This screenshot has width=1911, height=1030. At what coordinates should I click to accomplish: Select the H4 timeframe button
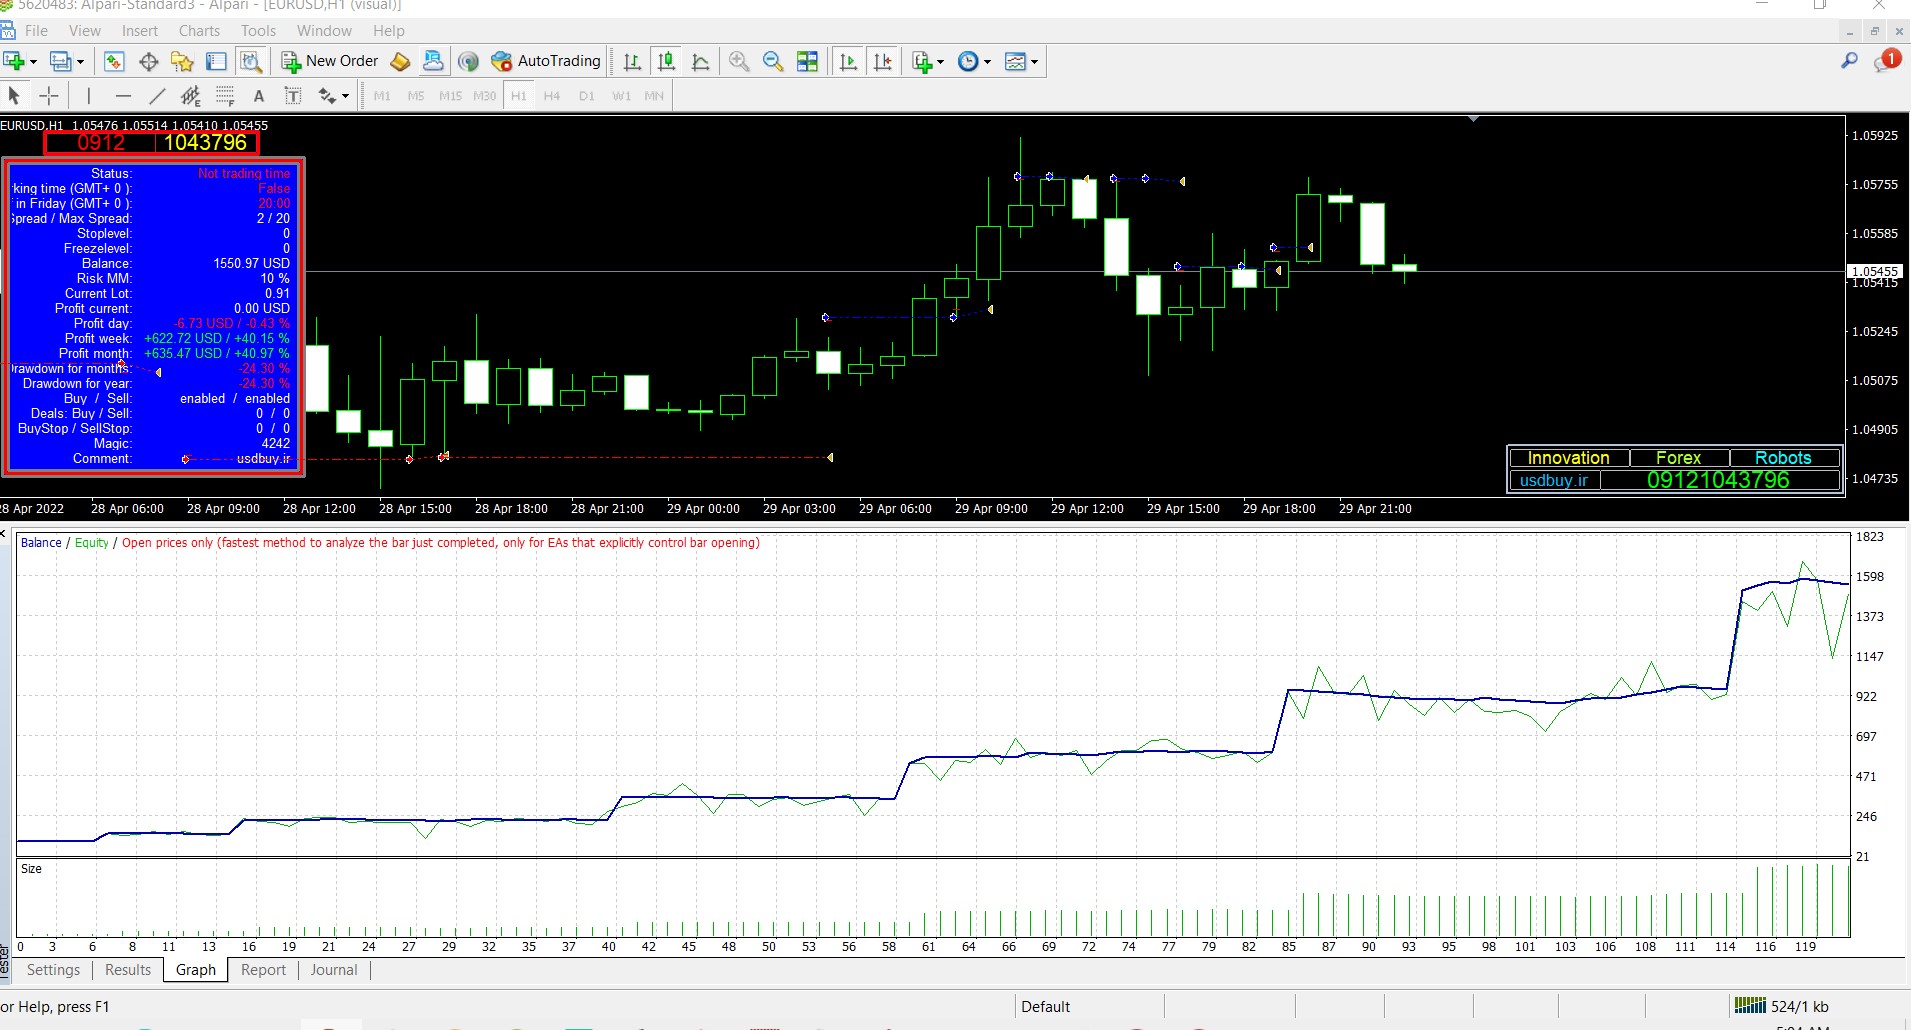pos(552,96)
